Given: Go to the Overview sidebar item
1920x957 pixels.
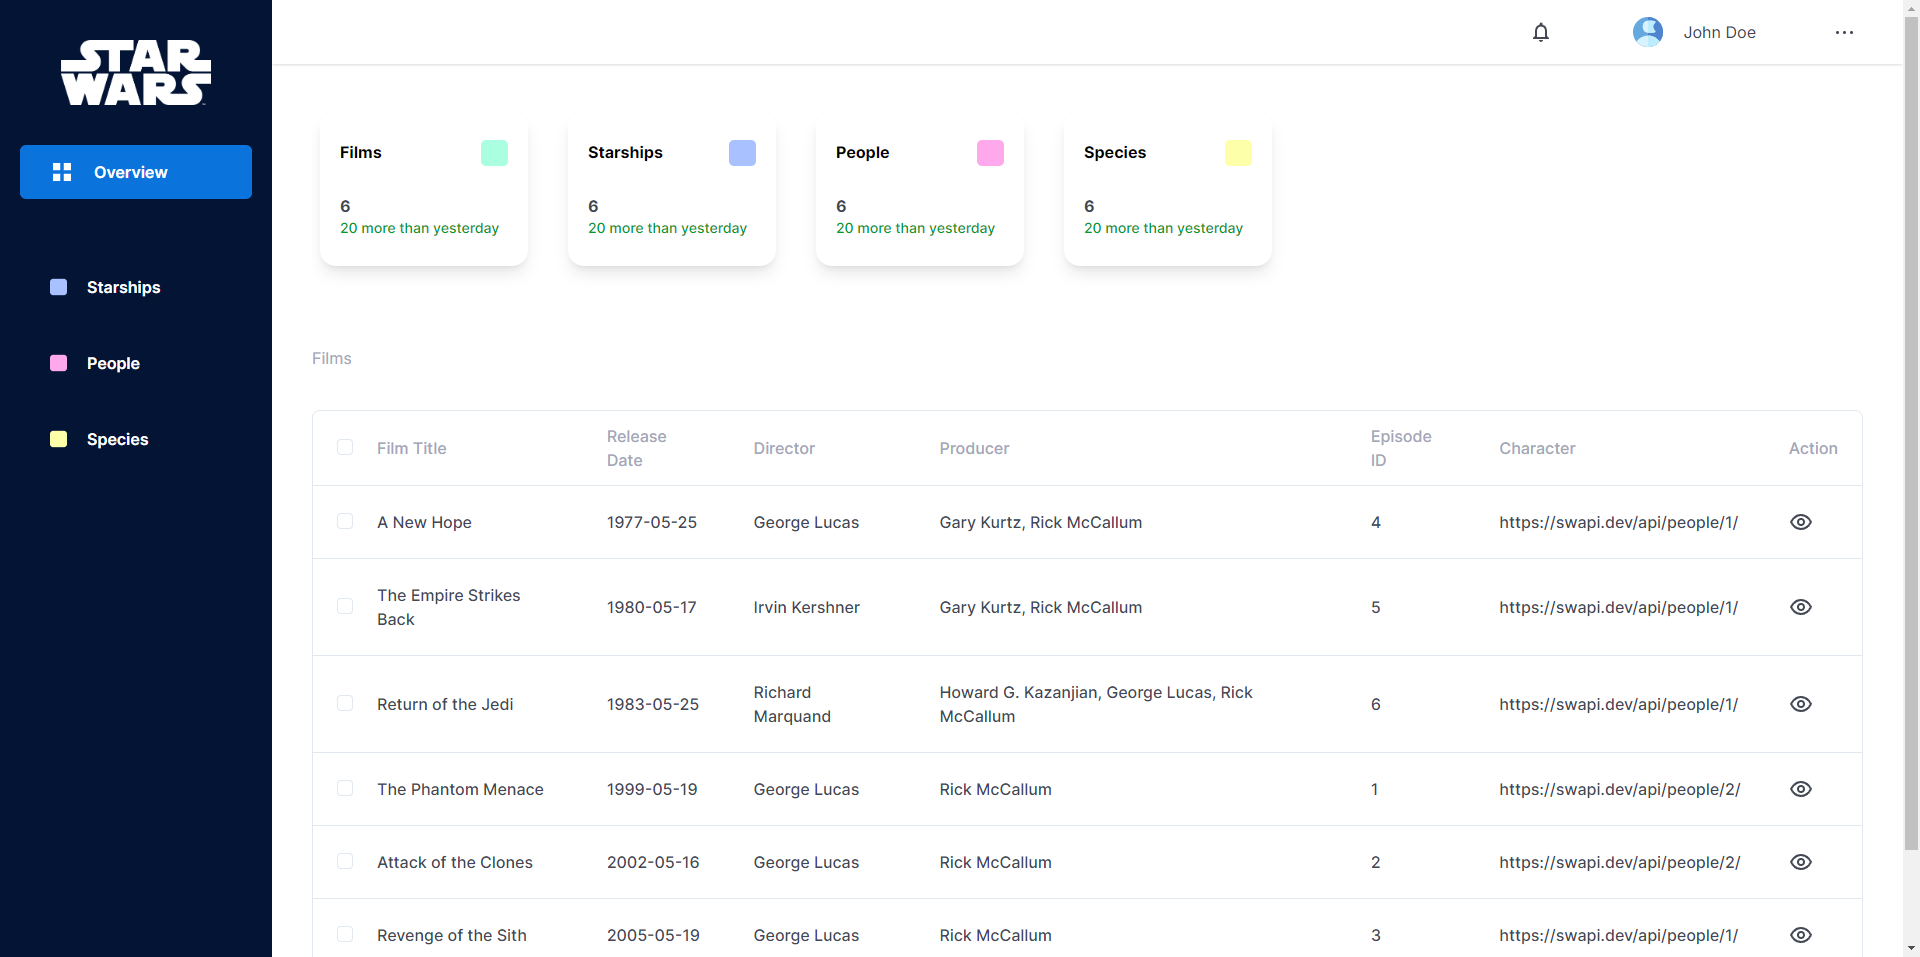Looking at the screenshot, I should tap(136, 172).
